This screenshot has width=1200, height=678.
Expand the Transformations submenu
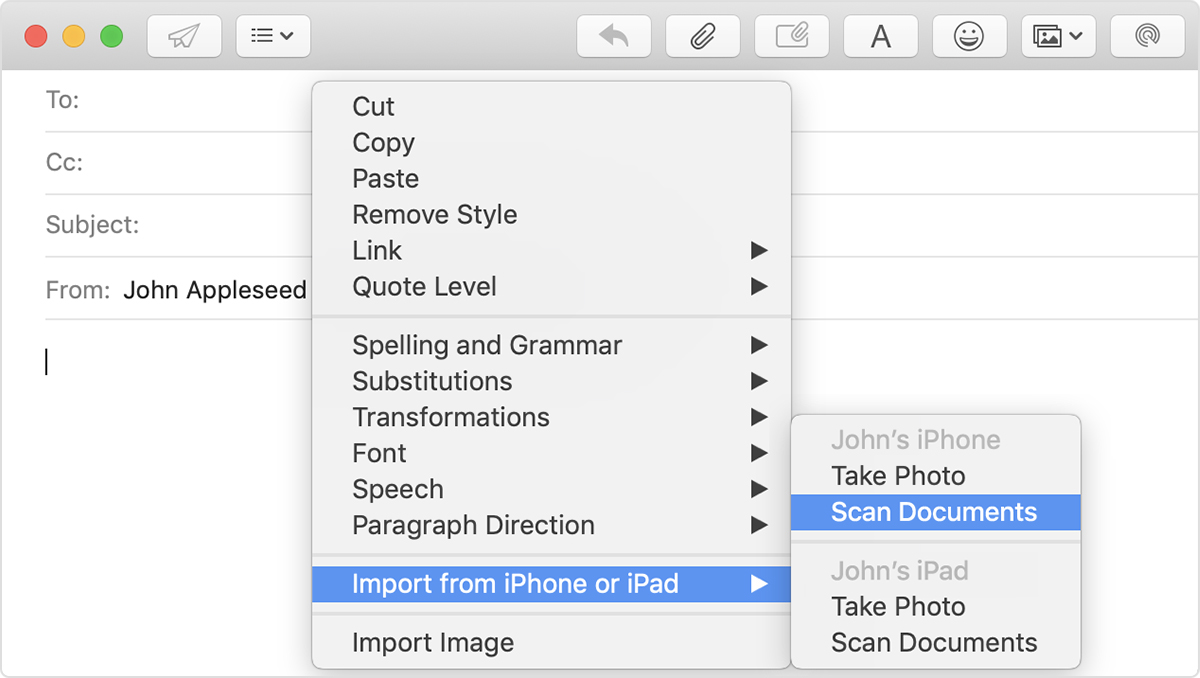click(x=551, y=418)
